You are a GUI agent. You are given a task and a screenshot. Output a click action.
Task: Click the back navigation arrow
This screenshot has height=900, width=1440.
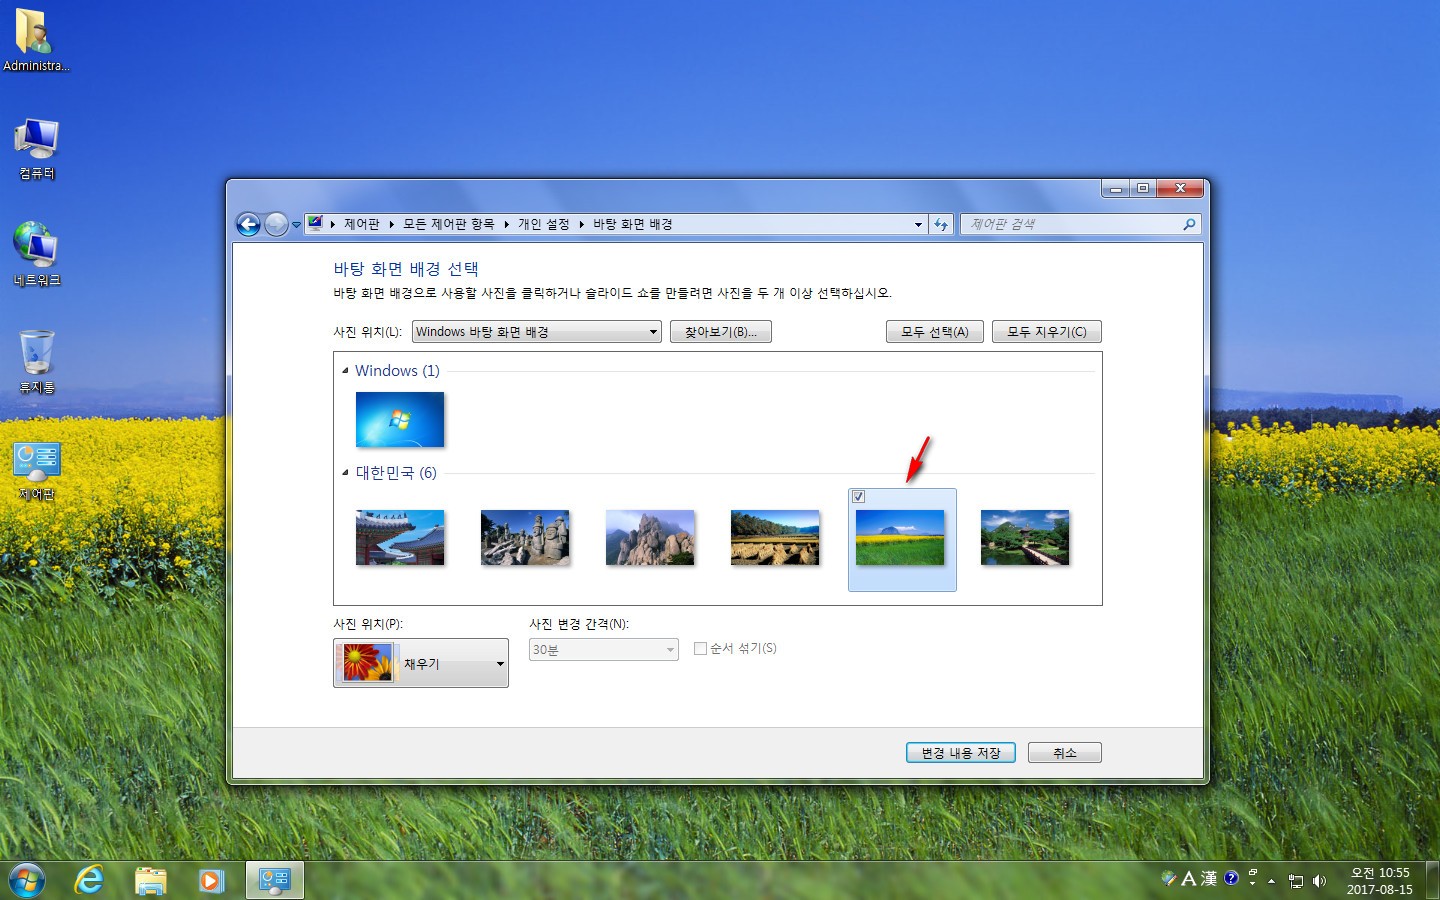tap(248, 224)
